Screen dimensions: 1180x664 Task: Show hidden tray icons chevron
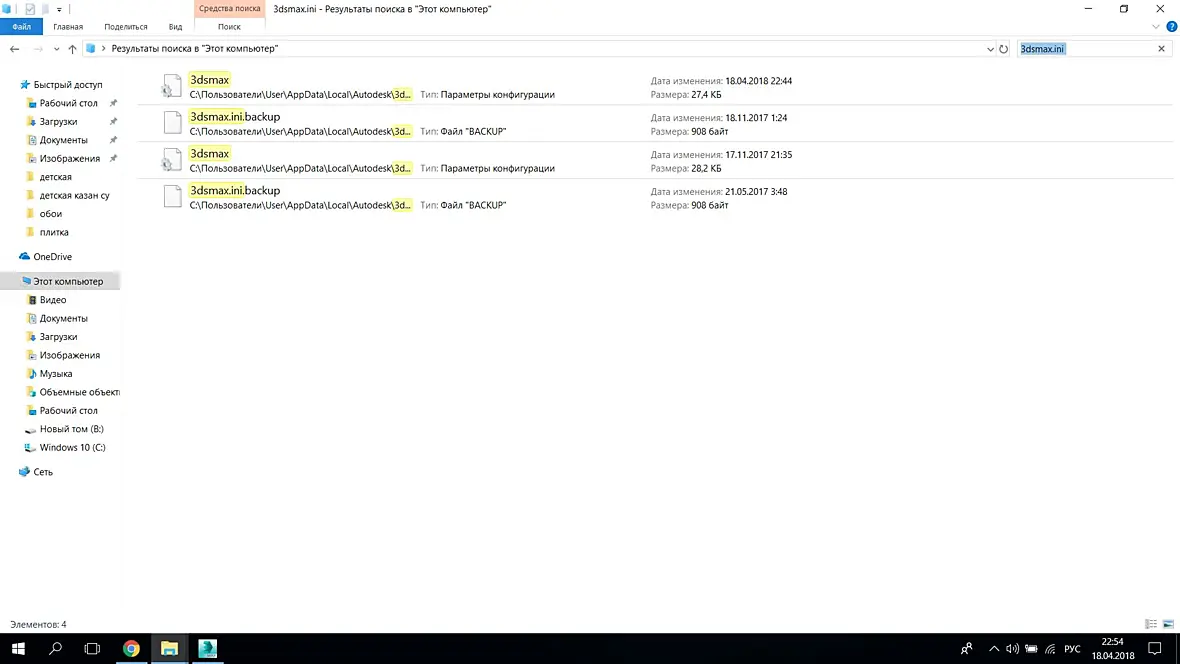tap(994, 648)
